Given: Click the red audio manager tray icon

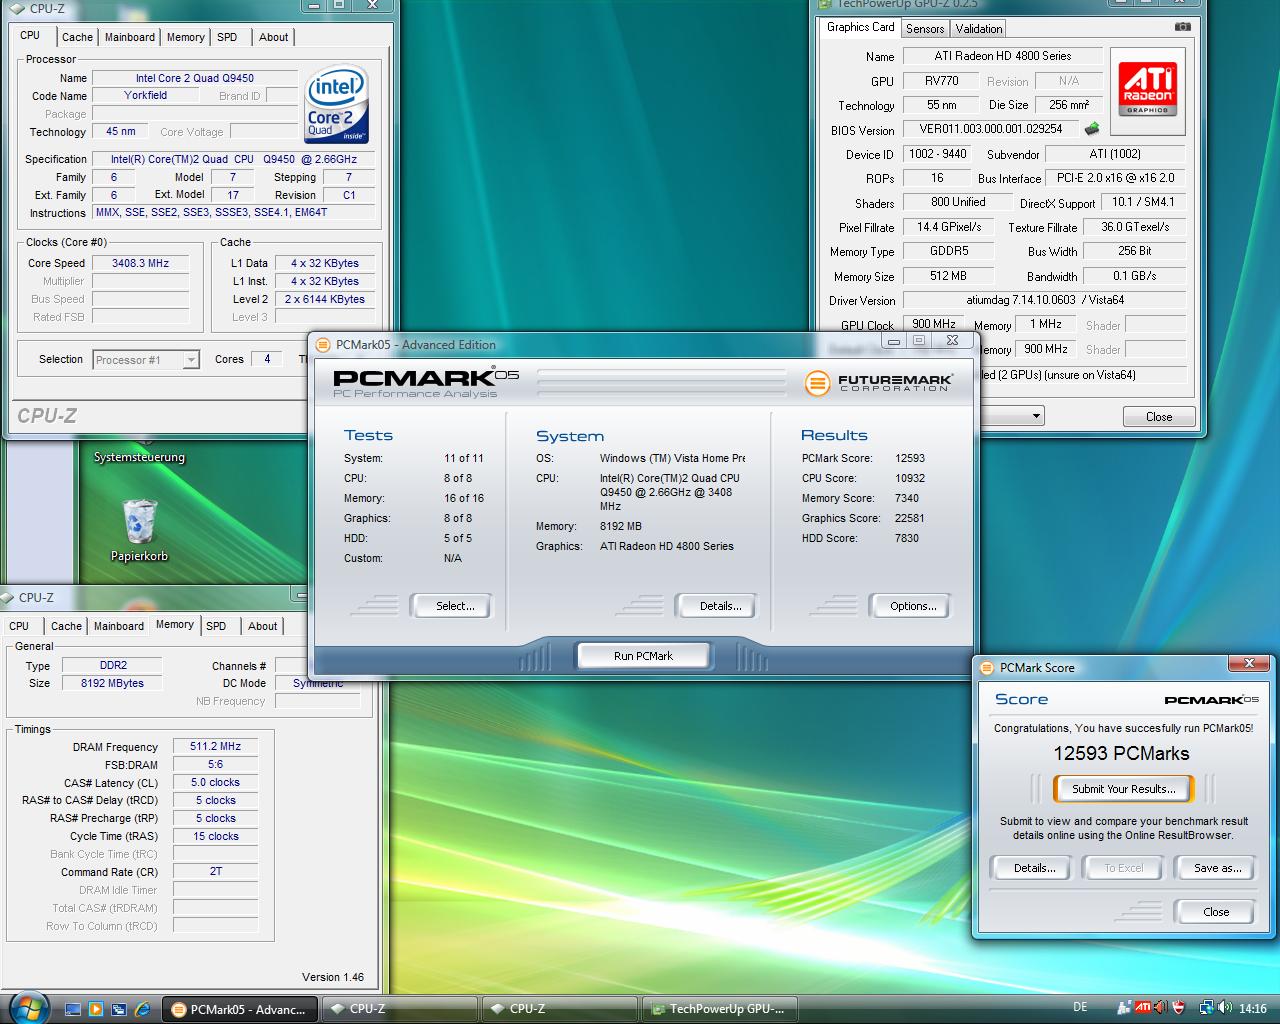Looking at the screenshot, I should pyautogui.click(x=1160, y=1008).
